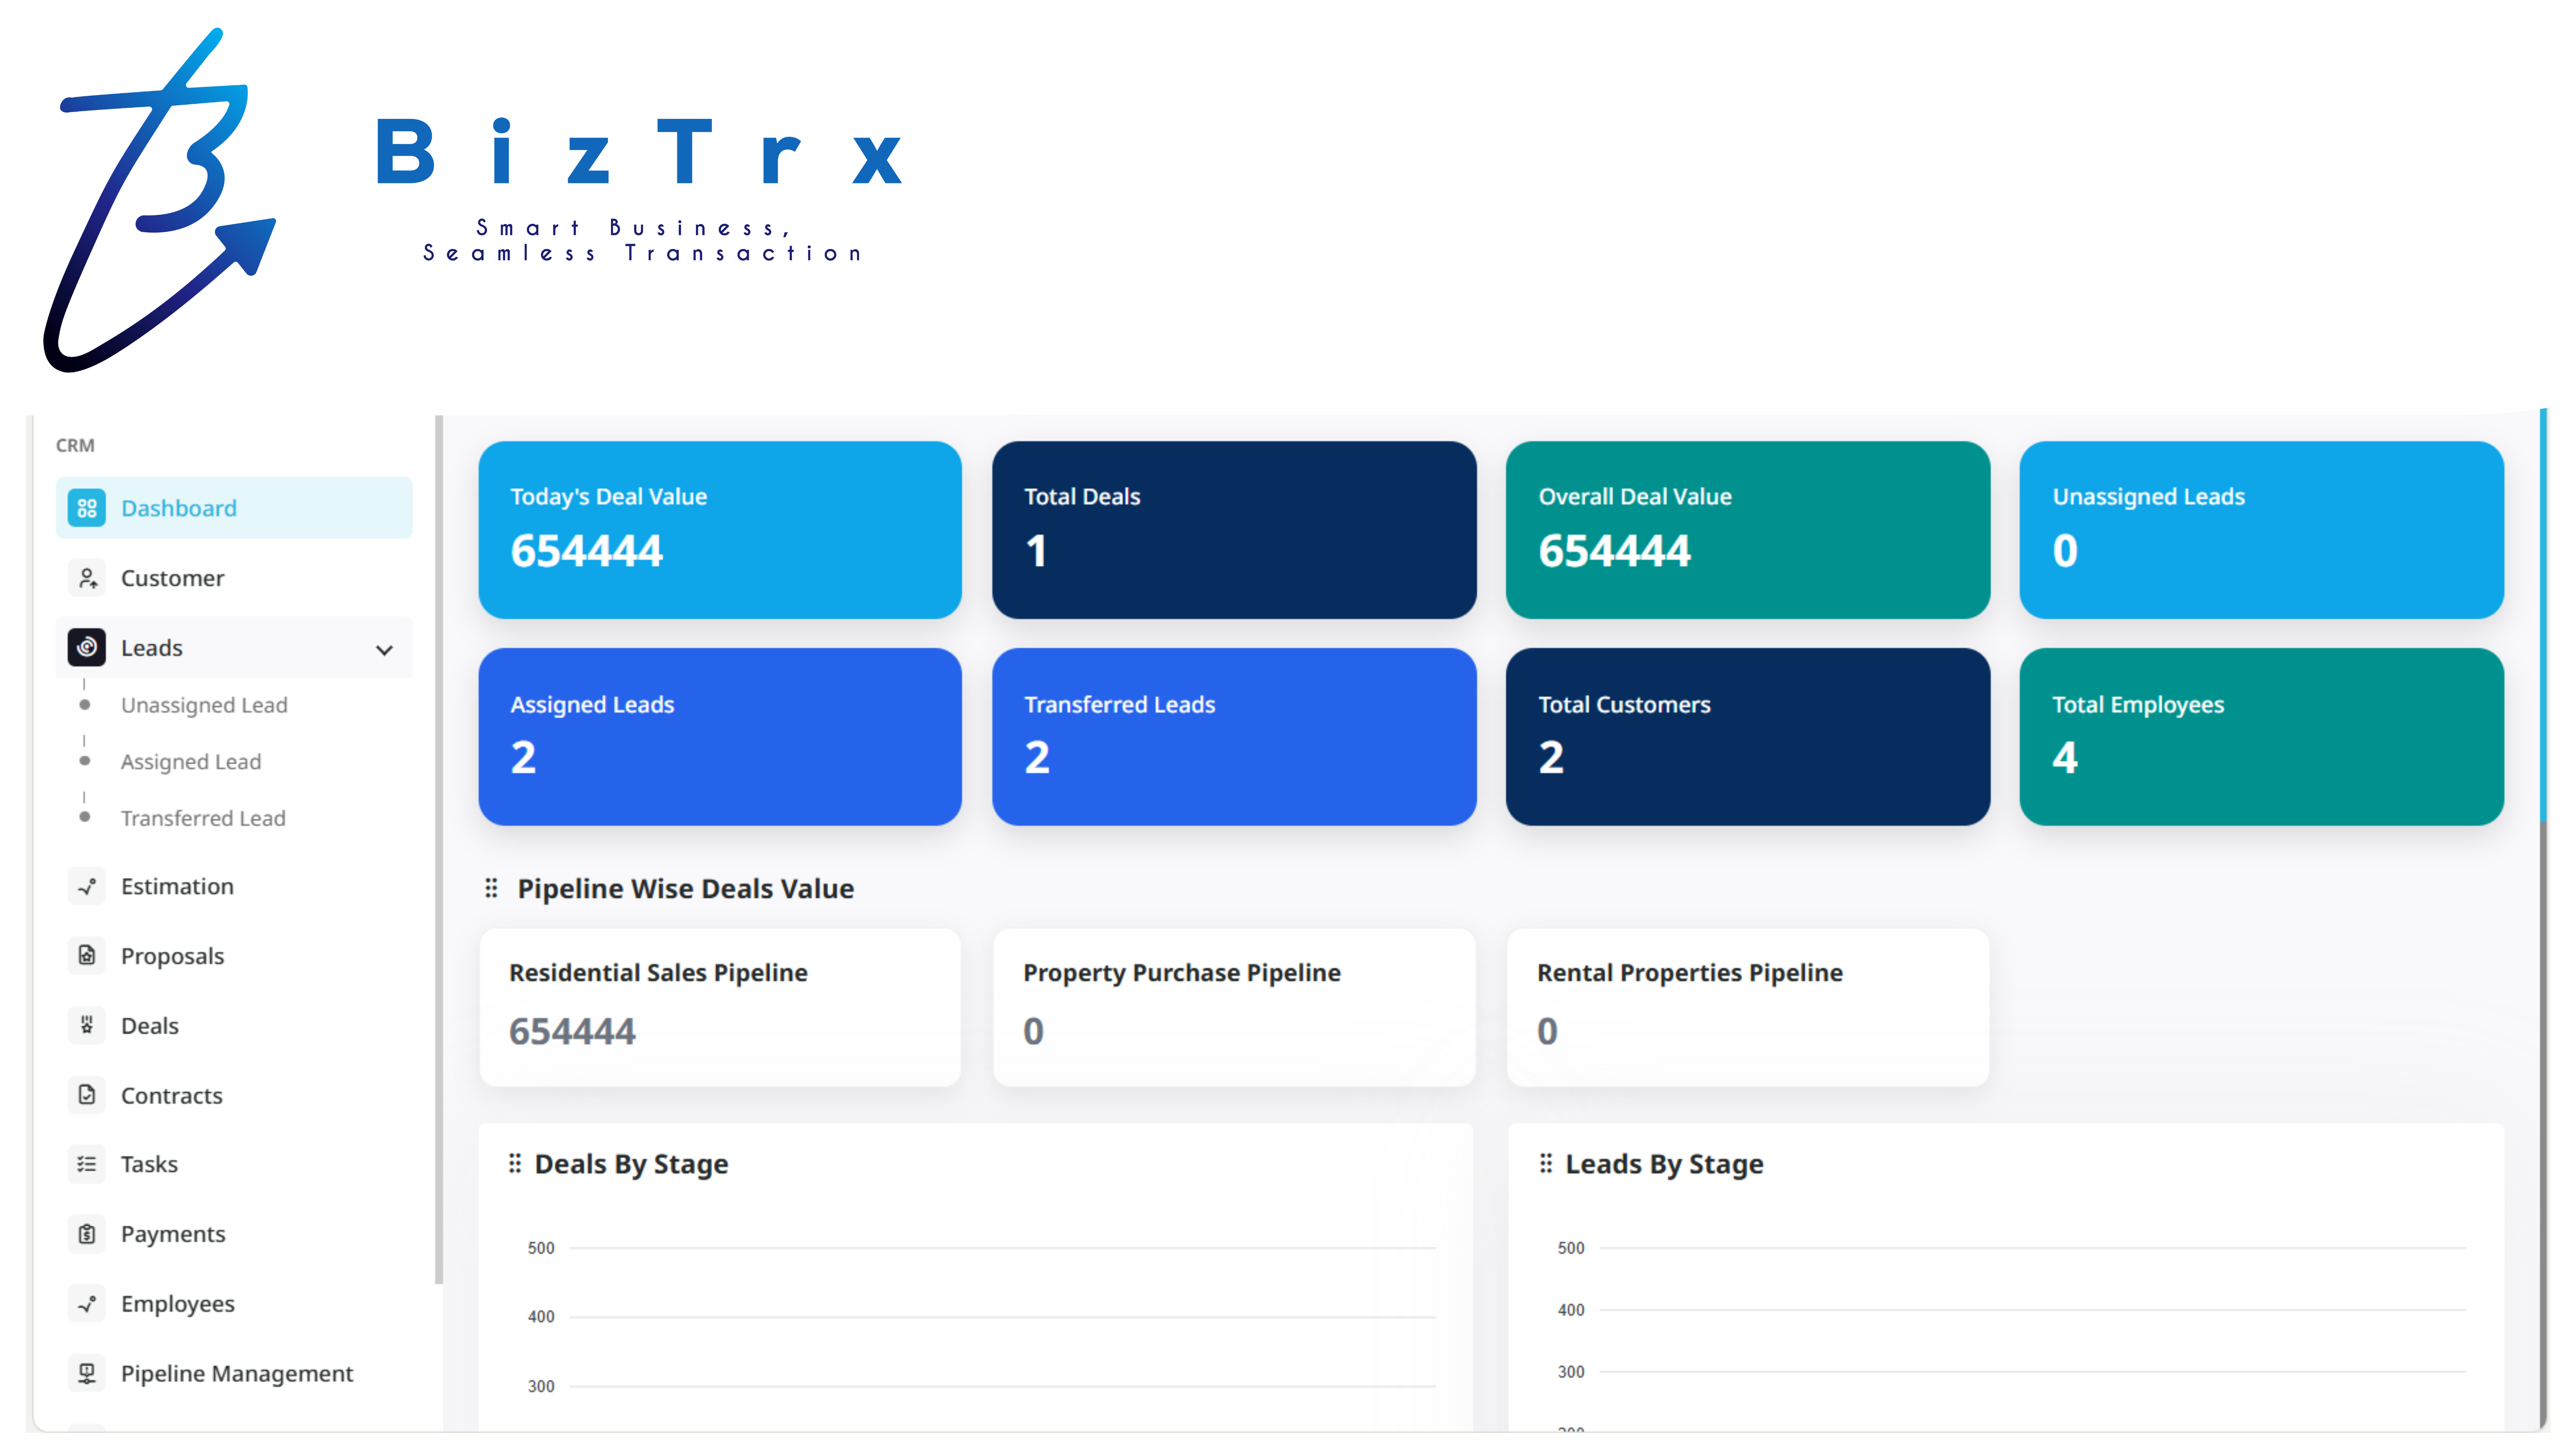Select Assigned Lead submenu item

pos(191,762)
